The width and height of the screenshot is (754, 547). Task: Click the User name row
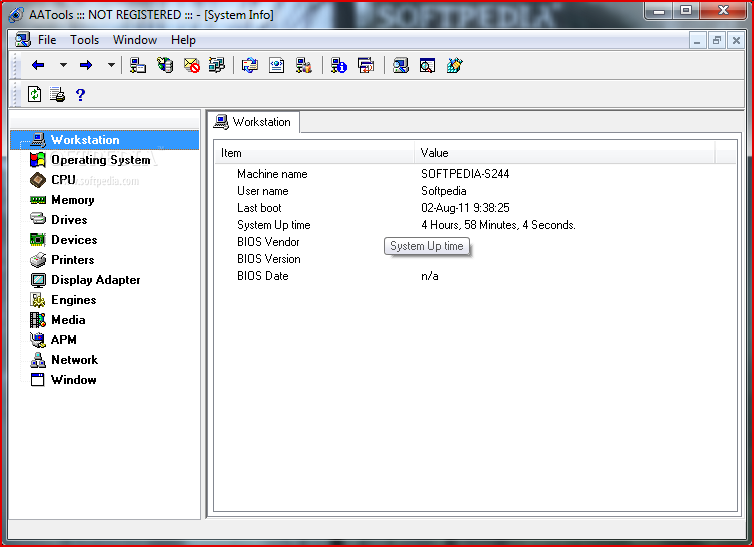475,191
